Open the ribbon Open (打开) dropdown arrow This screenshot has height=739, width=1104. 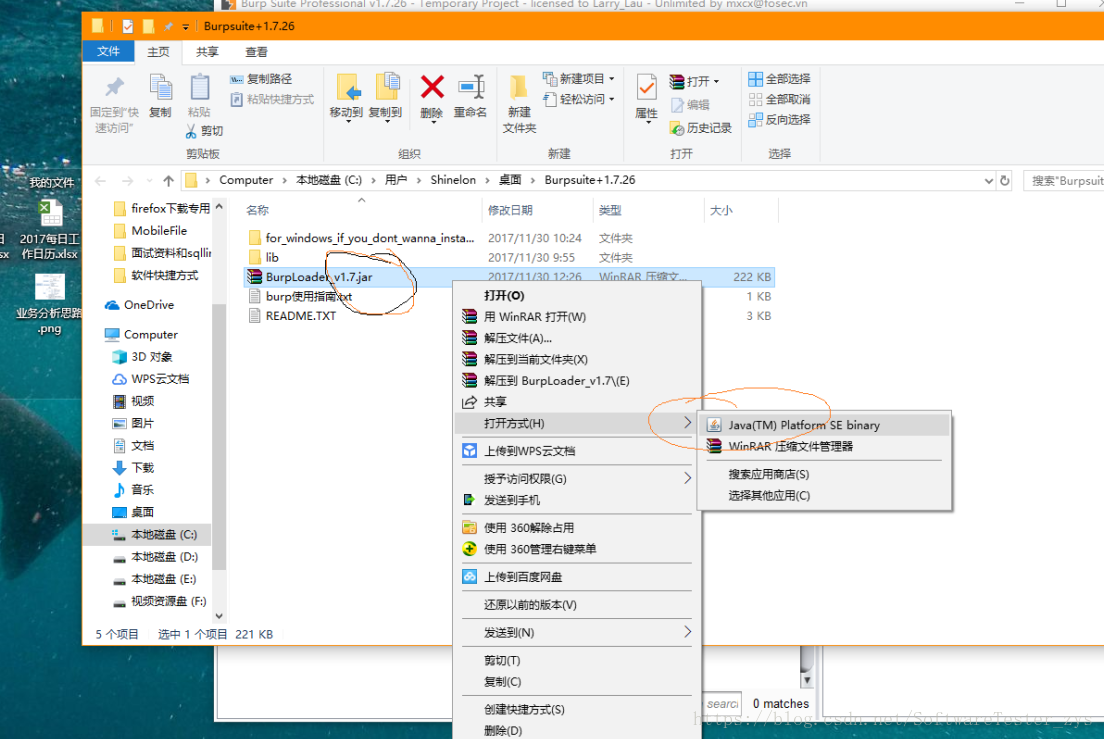pos(717,82)
